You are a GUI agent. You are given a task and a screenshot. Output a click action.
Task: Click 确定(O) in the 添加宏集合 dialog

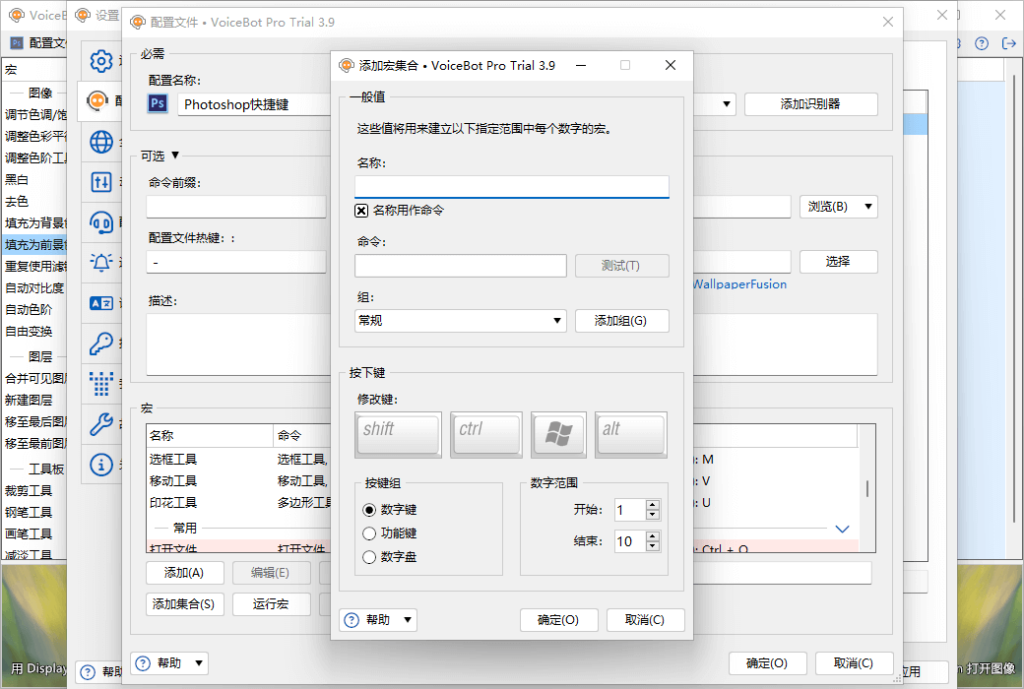click(559, 620)
